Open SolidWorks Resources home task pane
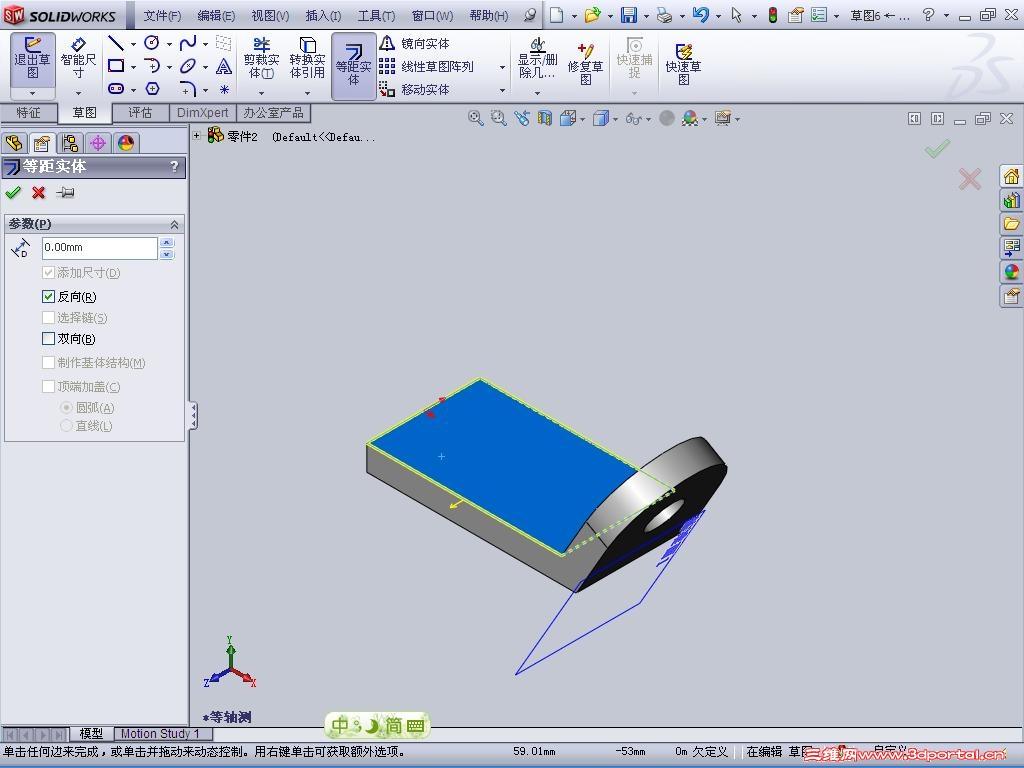This screenshot has width=1024, height=768. tap(1011, 176)
